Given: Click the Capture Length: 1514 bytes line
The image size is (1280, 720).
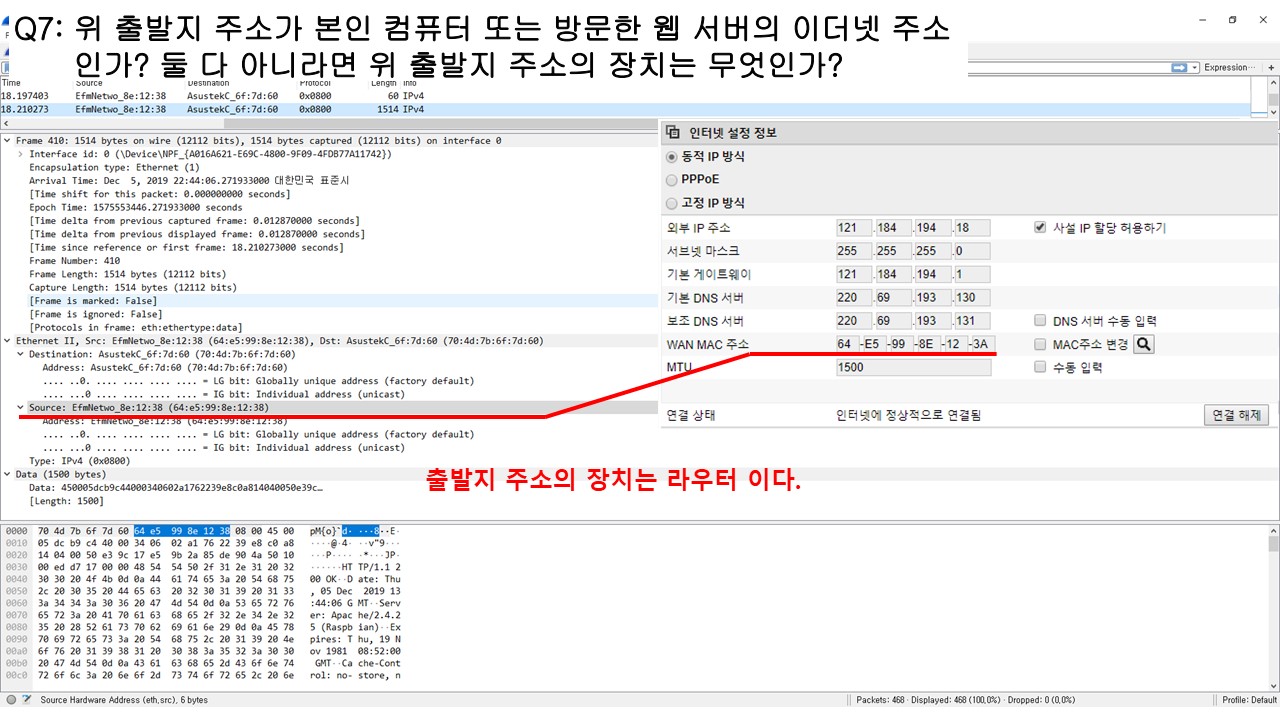Looking at the screenshot, I should pos(133,287).
